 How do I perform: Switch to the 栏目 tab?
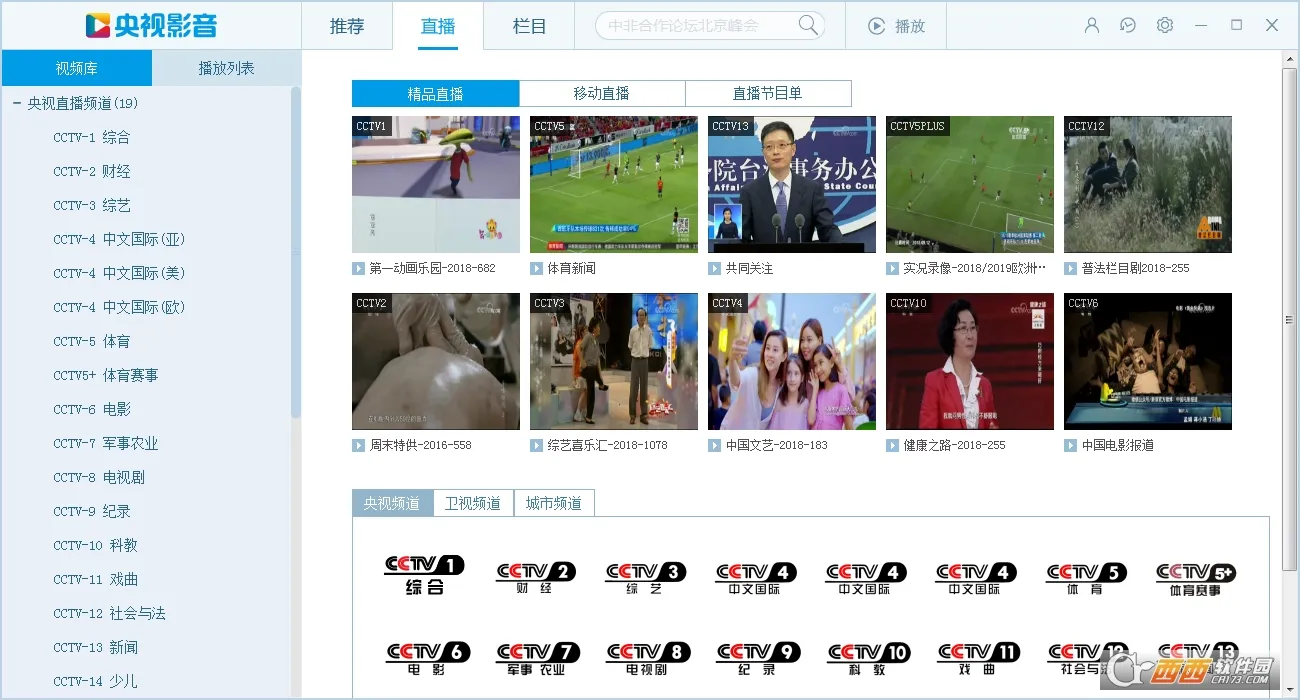click(529, 26)
